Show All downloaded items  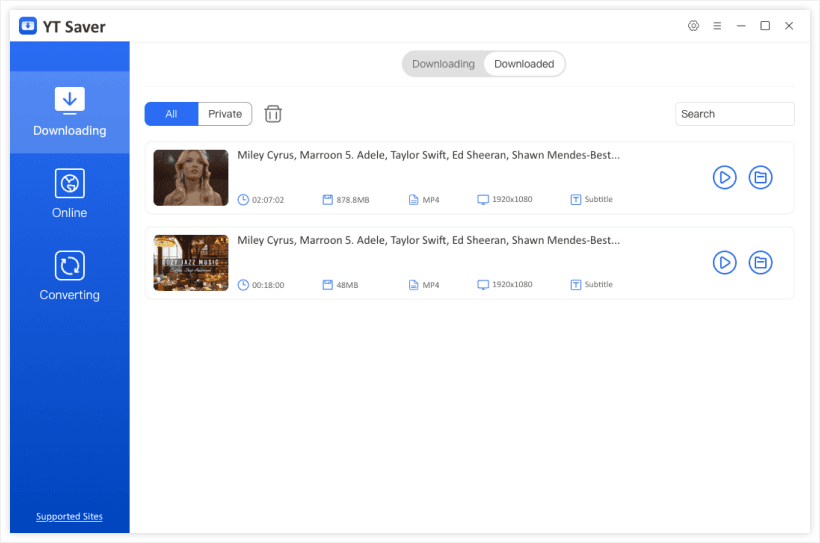click(172, 114)
